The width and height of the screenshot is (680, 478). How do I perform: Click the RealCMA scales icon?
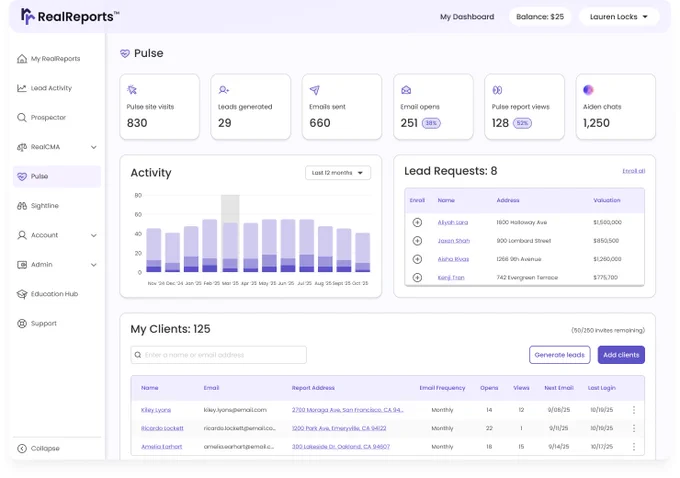(22, 147)
